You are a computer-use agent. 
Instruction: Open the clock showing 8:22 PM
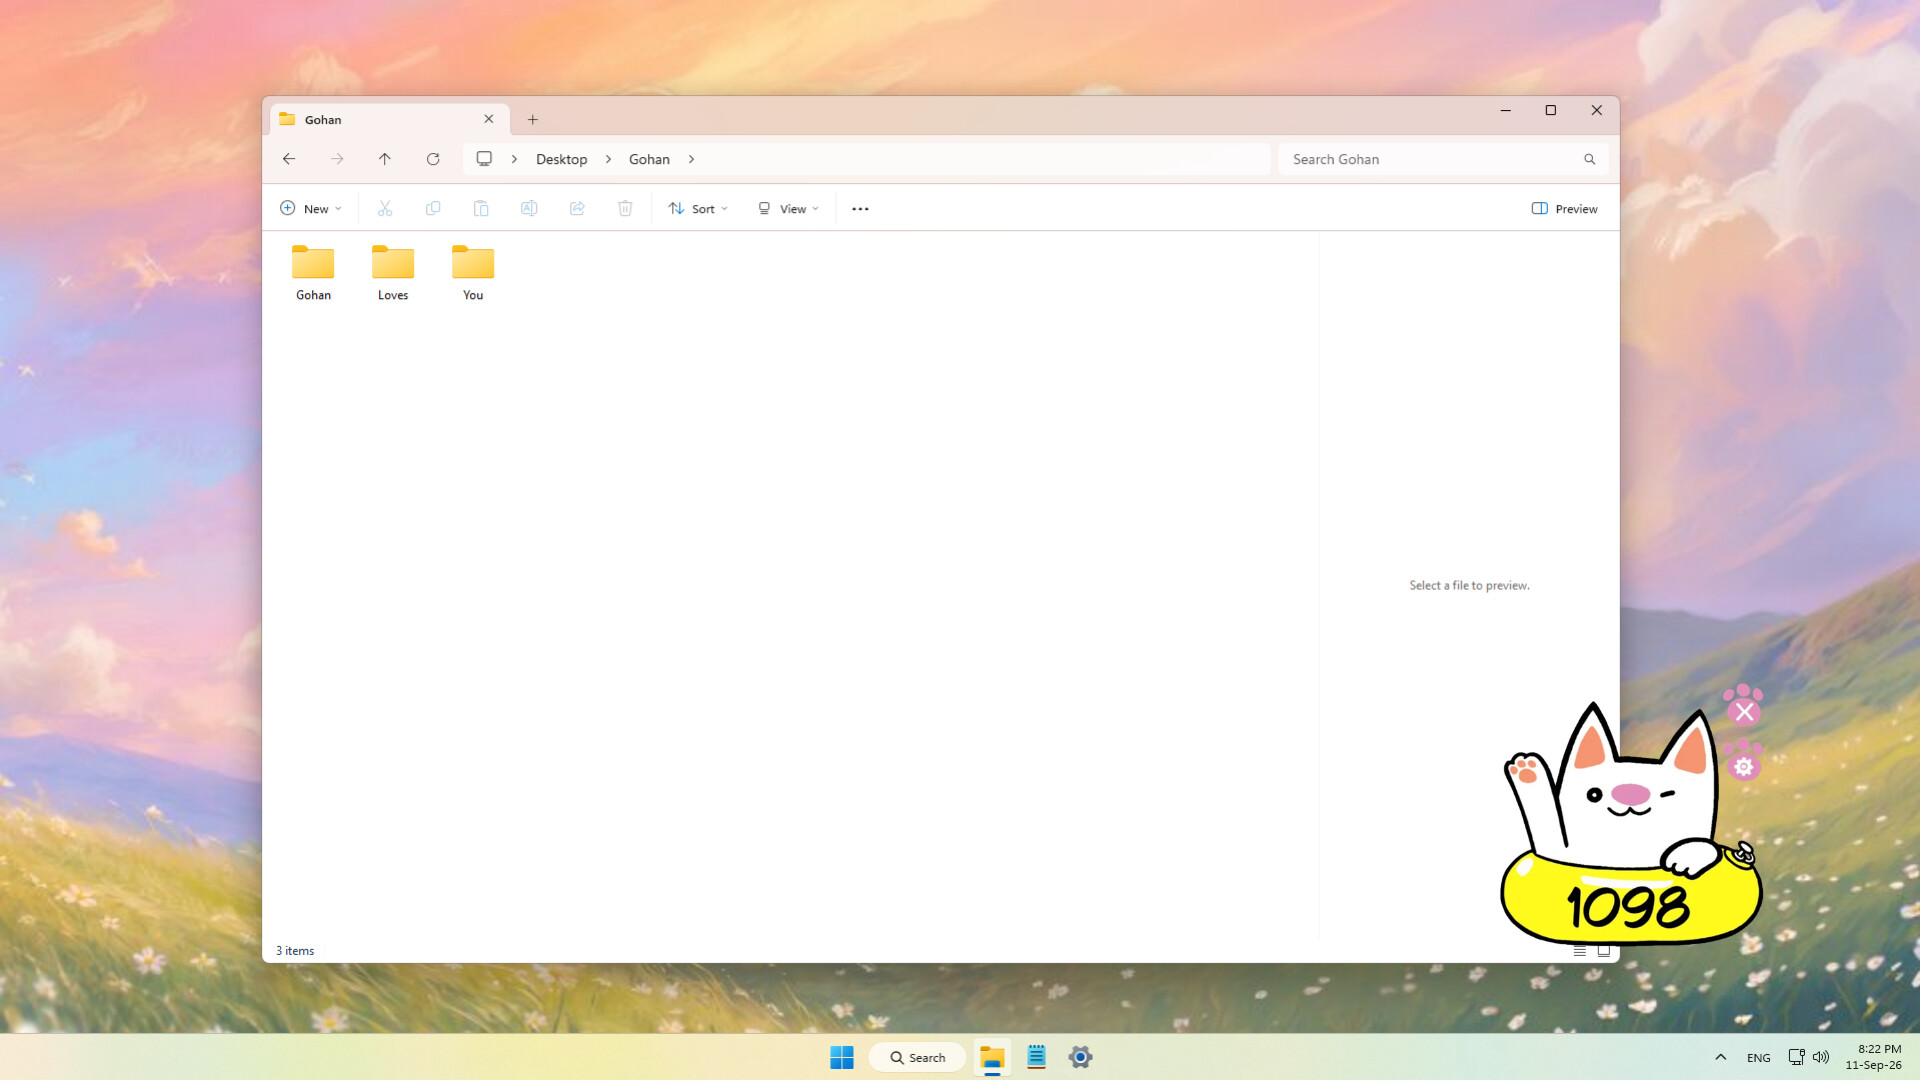(x=1874, y=1057)
